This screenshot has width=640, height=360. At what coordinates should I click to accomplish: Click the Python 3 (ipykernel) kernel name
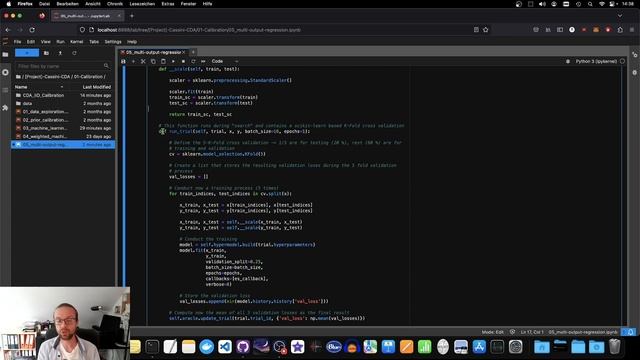(596, 61)
